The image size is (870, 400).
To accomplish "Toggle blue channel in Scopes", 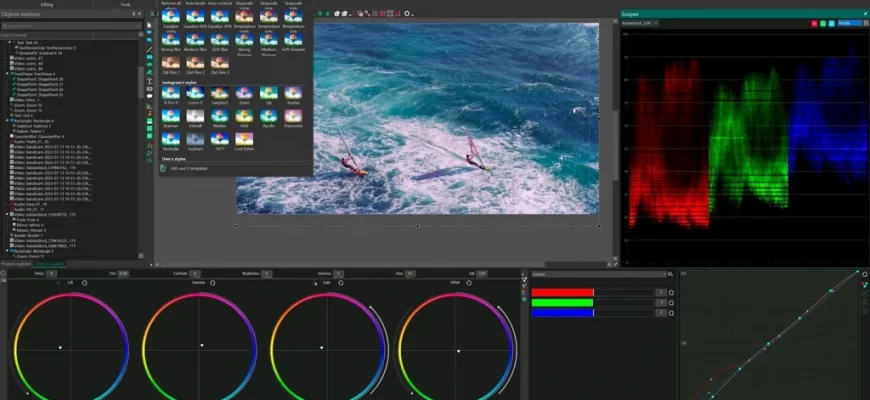I will [832, 23].
